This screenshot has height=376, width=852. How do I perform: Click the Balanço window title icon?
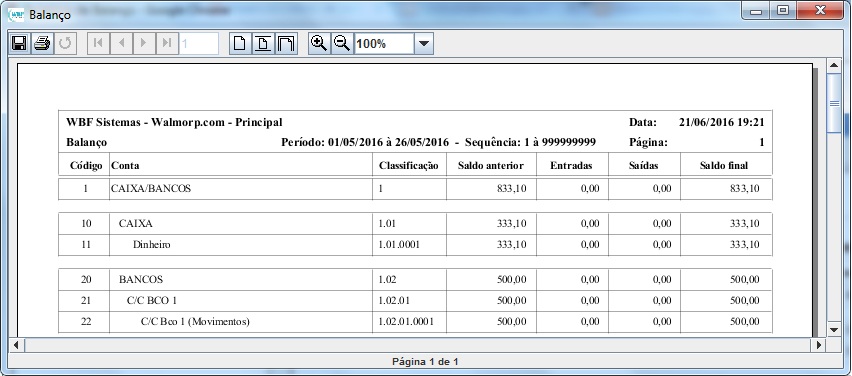click(x=16, y=14)
